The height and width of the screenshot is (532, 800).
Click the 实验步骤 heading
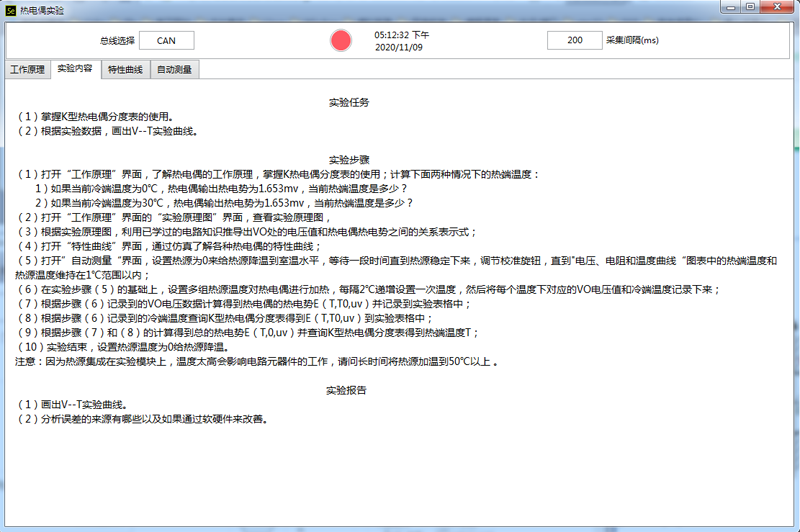pos(350,159)
